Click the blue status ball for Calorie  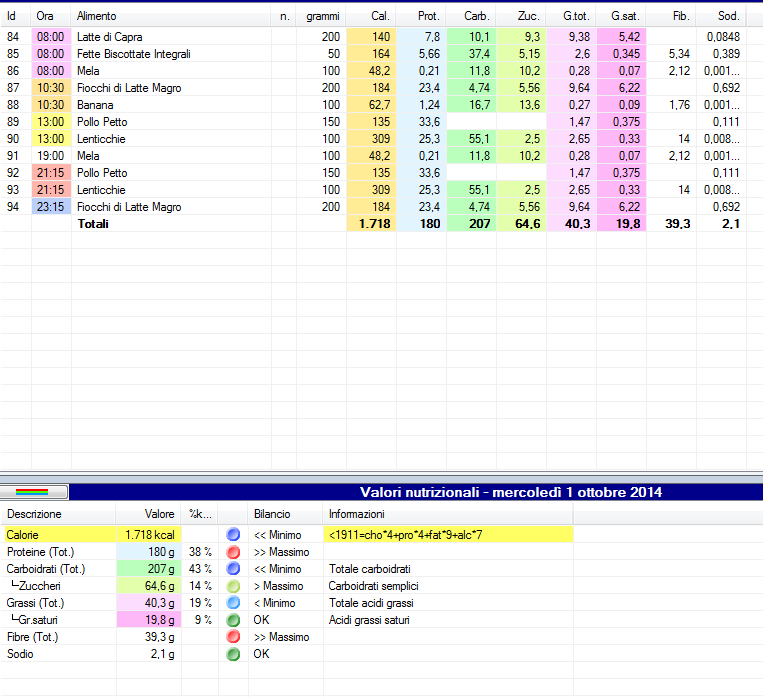233,535
